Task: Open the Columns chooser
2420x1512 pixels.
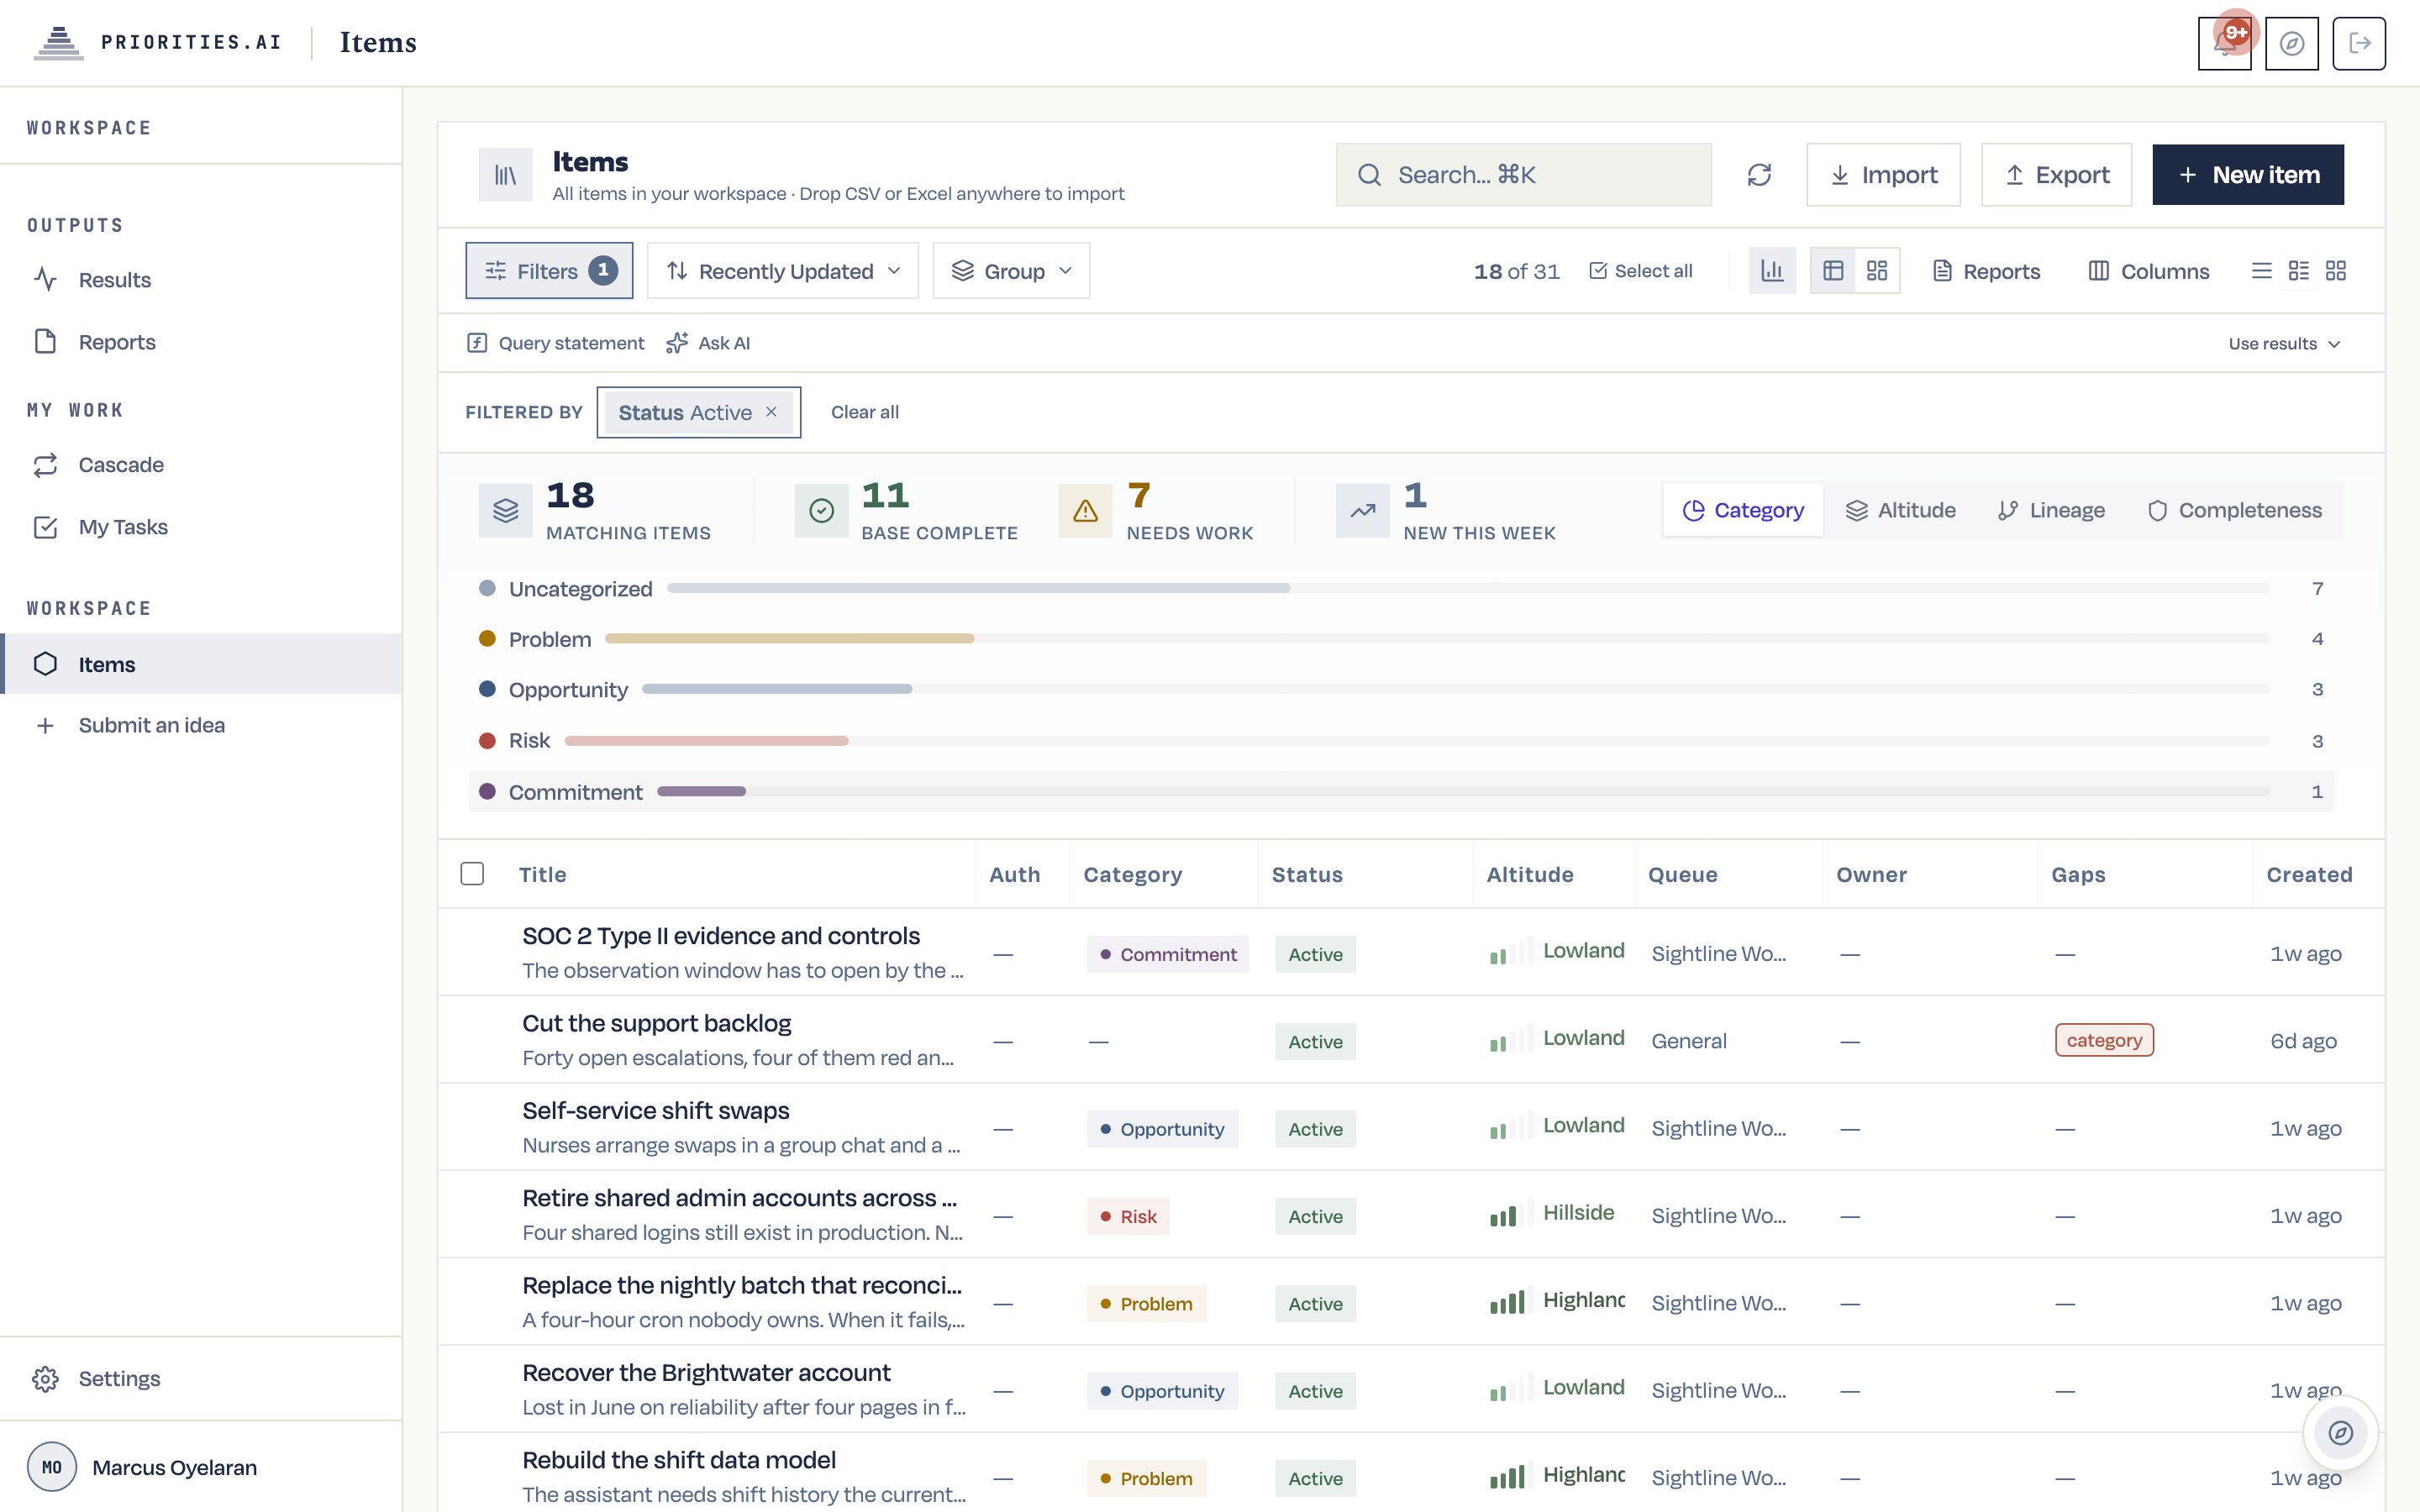Action: 2148,271
